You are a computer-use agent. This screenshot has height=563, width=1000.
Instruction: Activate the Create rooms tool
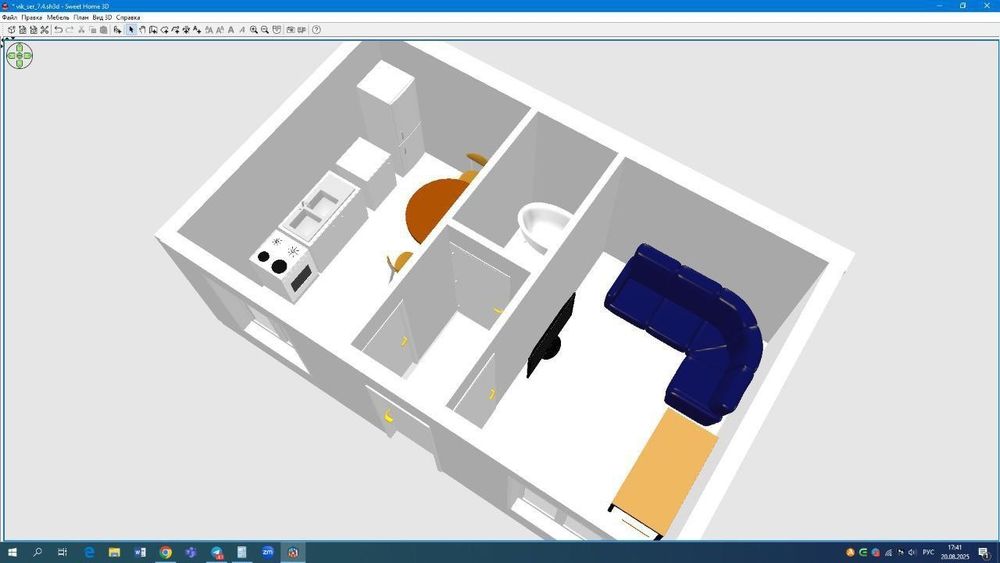coord(164,30)
